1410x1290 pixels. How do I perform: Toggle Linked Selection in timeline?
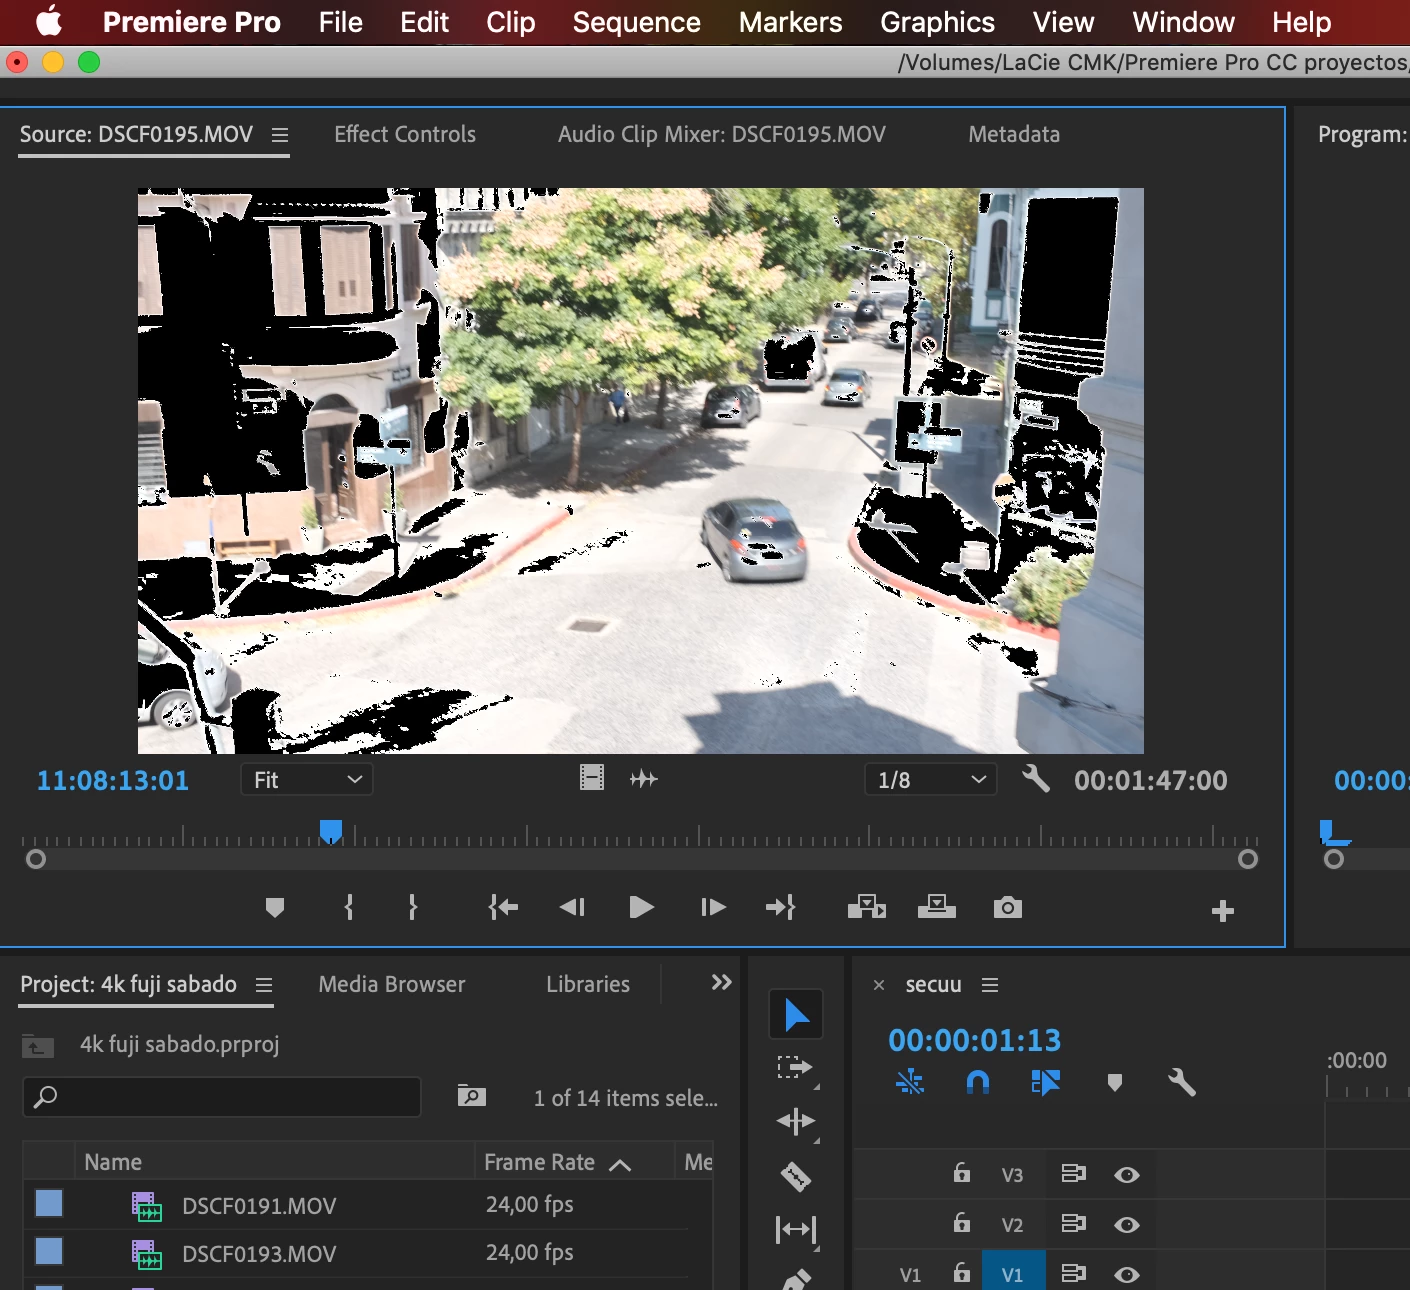(1045, 1082)
